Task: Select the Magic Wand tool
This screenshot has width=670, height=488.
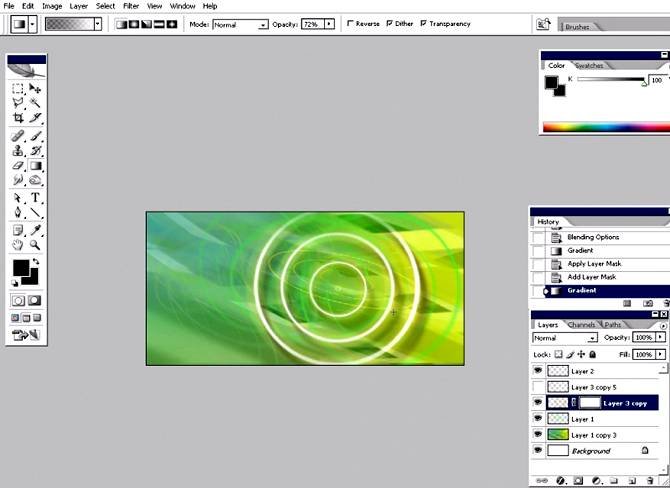Action: point(35,103)
